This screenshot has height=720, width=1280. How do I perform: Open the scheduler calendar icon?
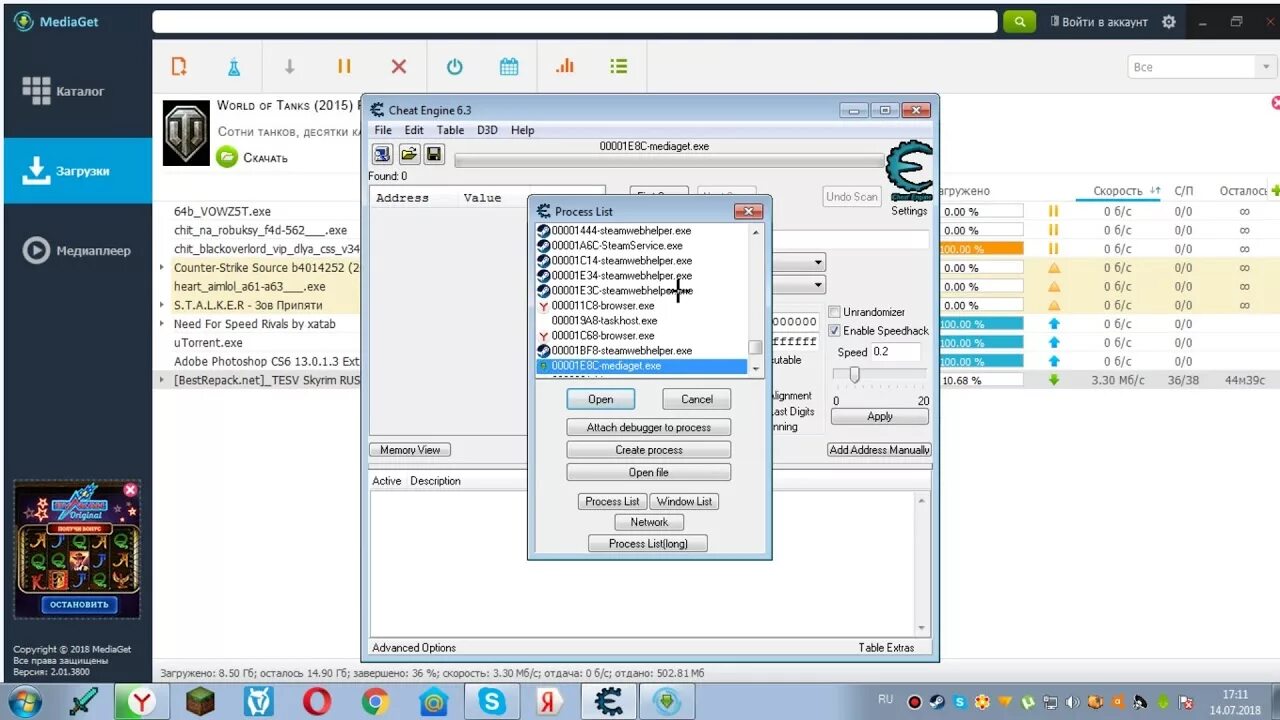[x=509, y=67]
